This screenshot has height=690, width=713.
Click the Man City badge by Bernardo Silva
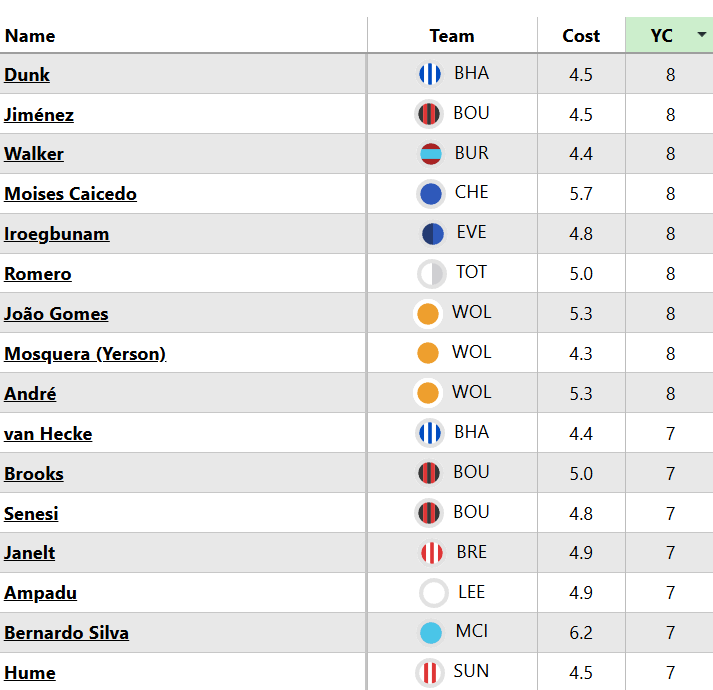tap(431, 633)
